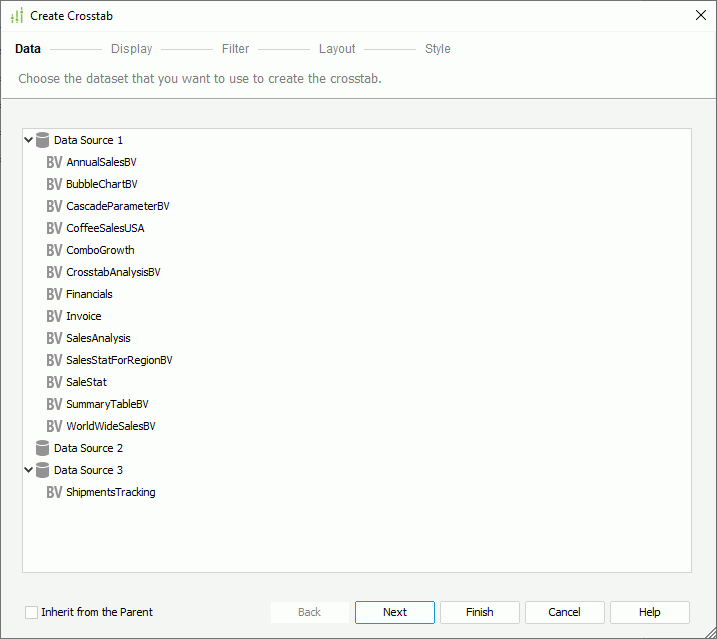717x639 pixels.
Task: Select the SaleStat business view
Action: [86, 382]
